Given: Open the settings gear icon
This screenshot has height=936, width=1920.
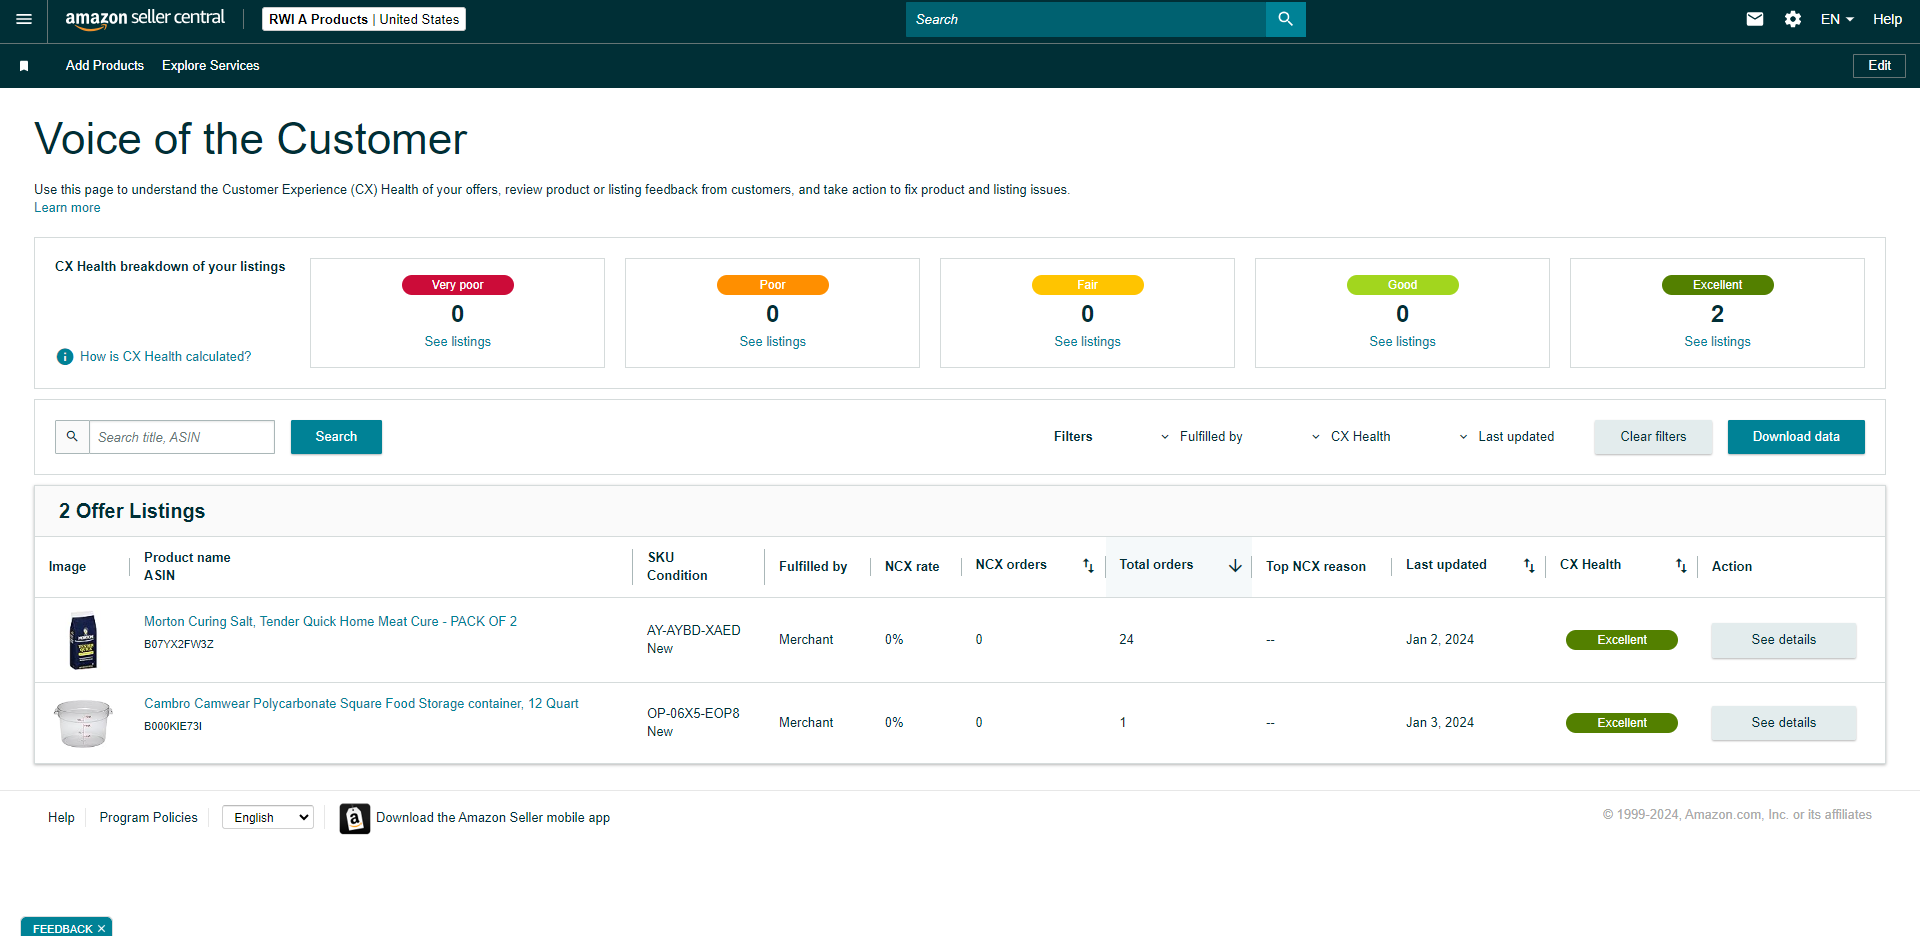Looking at the screenshot, I should tap(1793, 19).
